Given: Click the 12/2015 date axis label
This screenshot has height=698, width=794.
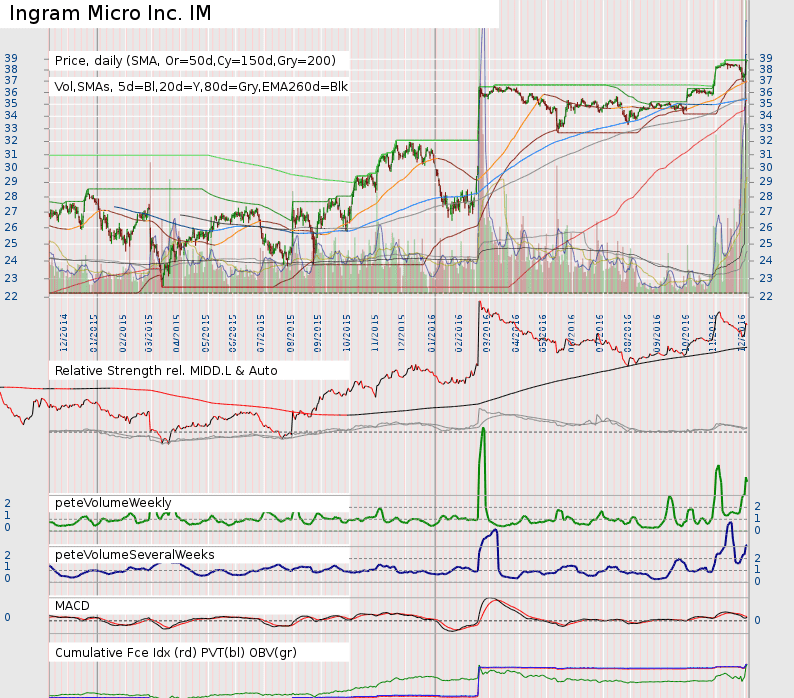Looking at the screenshot, I should (x=402, y=333).
